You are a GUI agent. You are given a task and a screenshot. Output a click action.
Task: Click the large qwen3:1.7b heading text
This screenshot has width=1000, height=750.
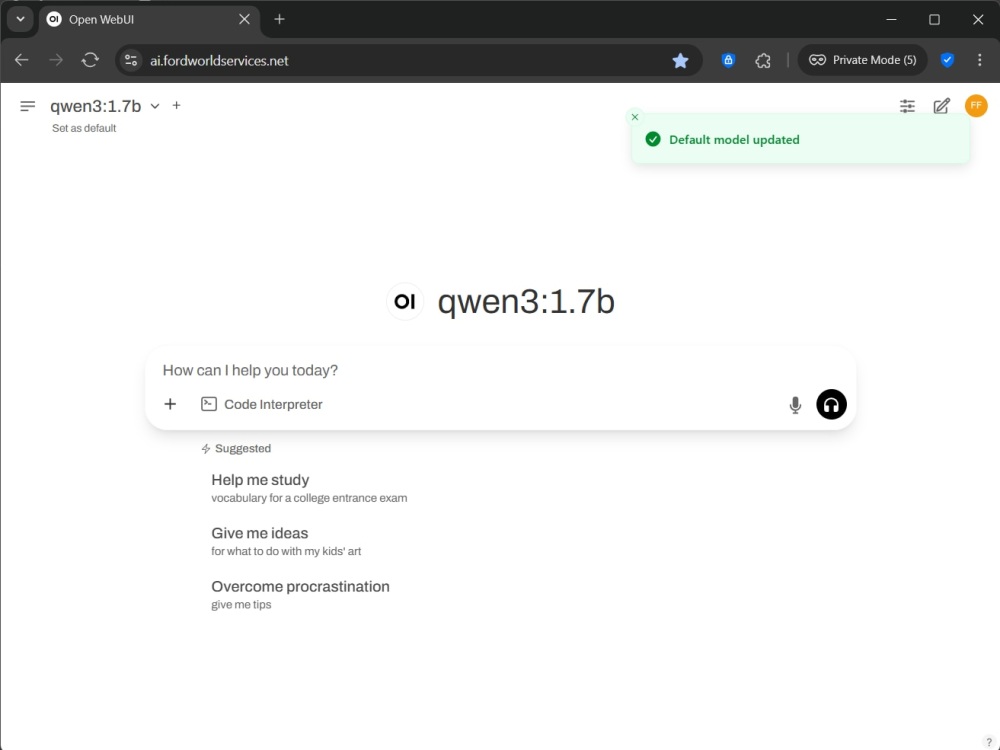coord(526,301)
